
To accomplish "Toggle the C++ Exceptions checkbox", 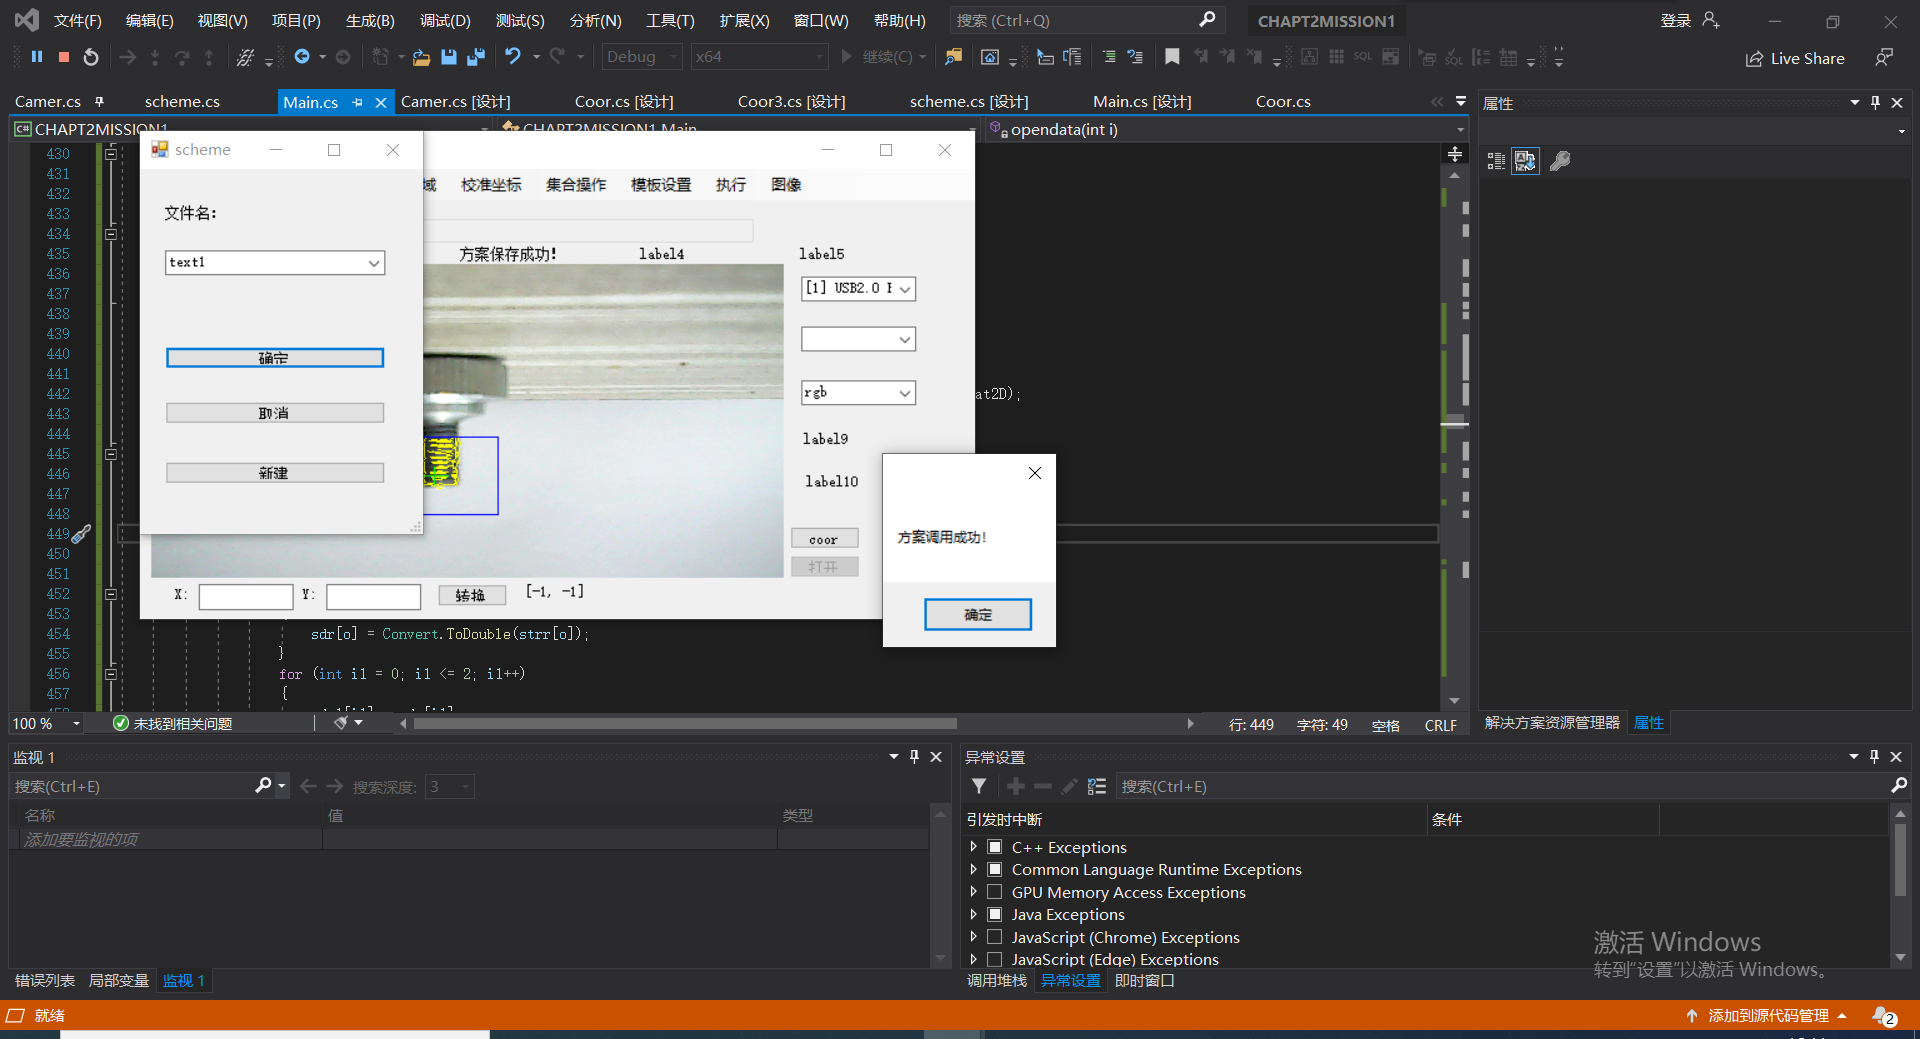I will (995, 847).
